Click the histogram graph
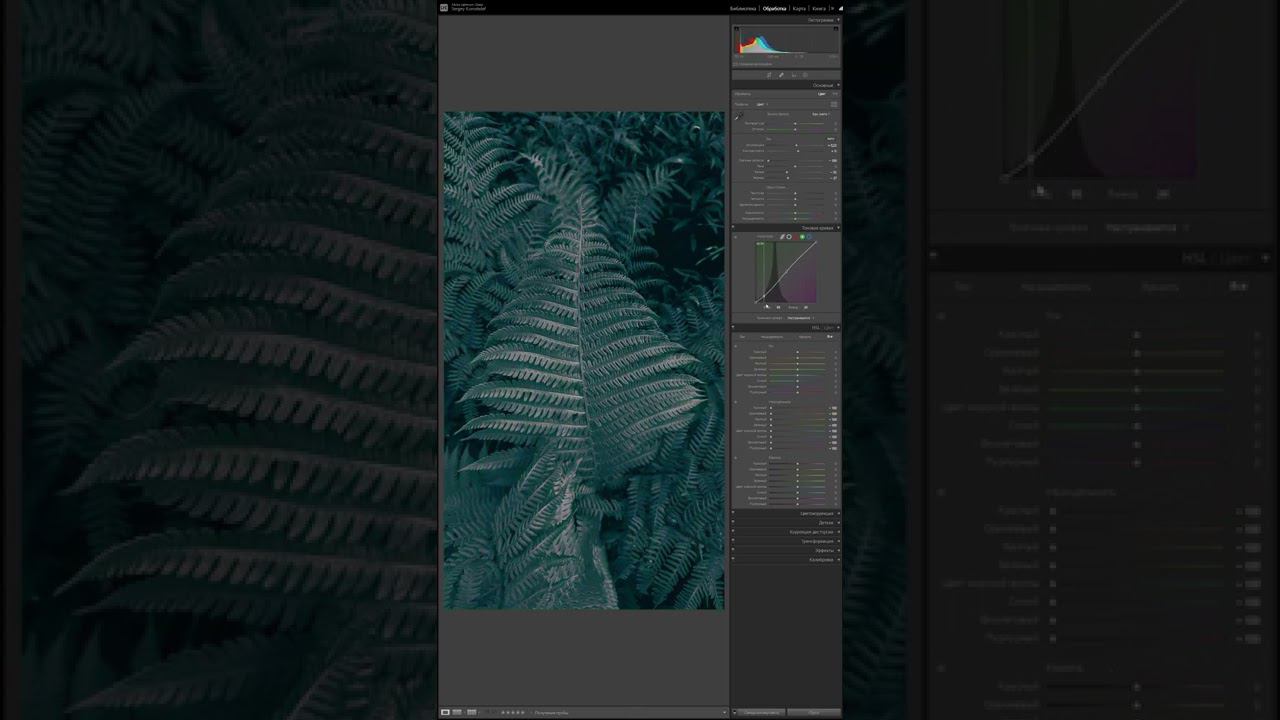 (x=786, y=41)
